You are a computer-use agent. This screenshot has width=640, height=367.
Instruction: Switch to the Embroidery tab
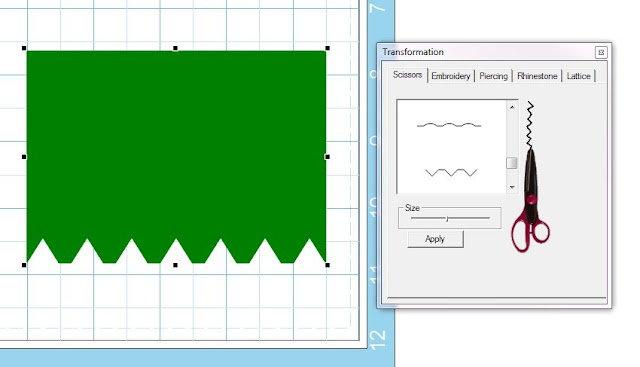[451, 76]
